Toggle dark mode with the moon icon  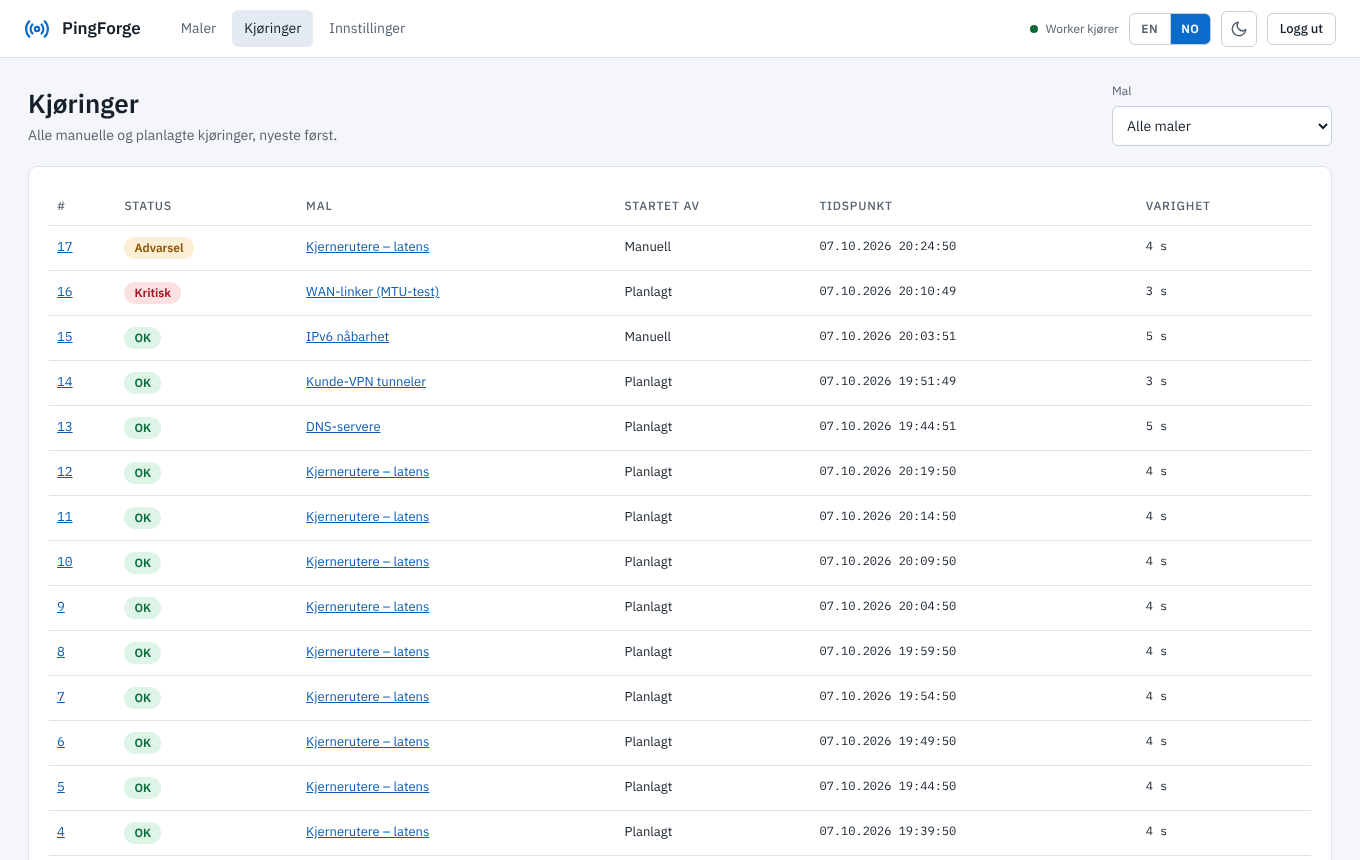point(1239,29)
